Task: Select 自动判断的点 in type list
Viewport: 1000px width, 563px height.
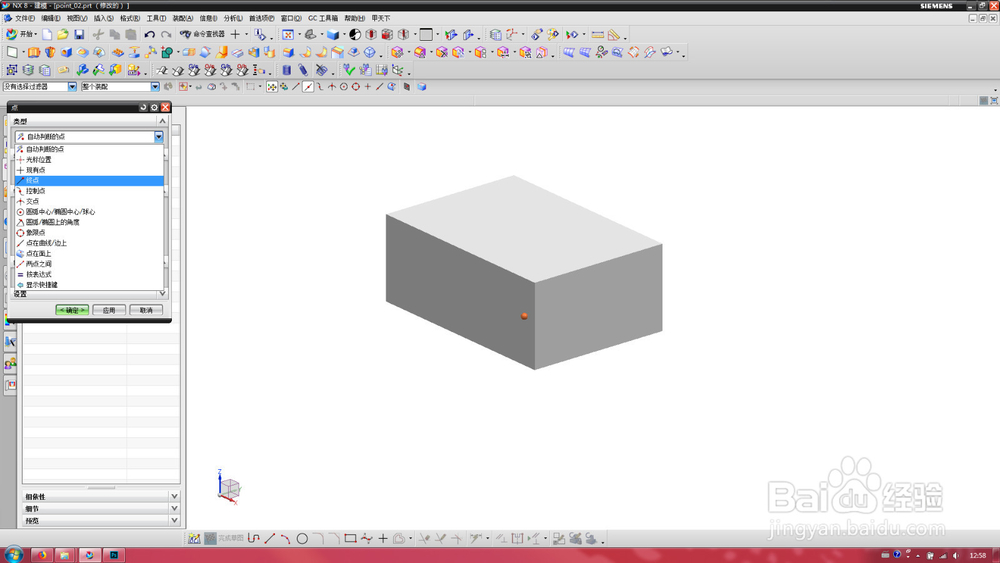Action: coord(89,149)
